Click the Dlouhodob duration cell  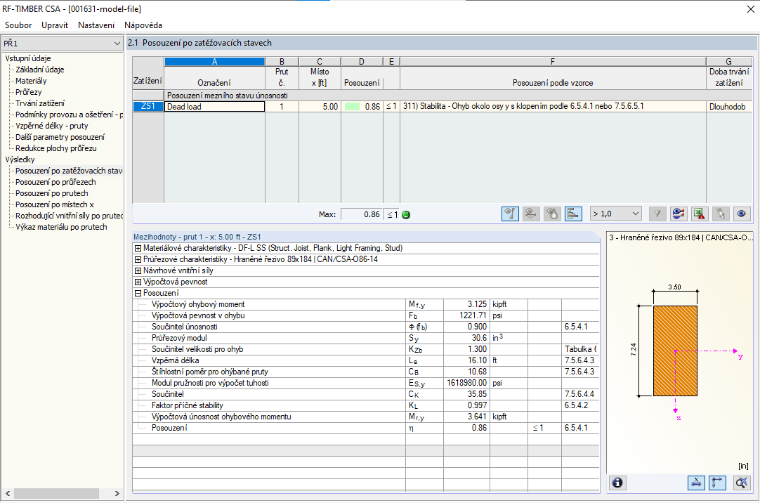[x=728, y=107]
